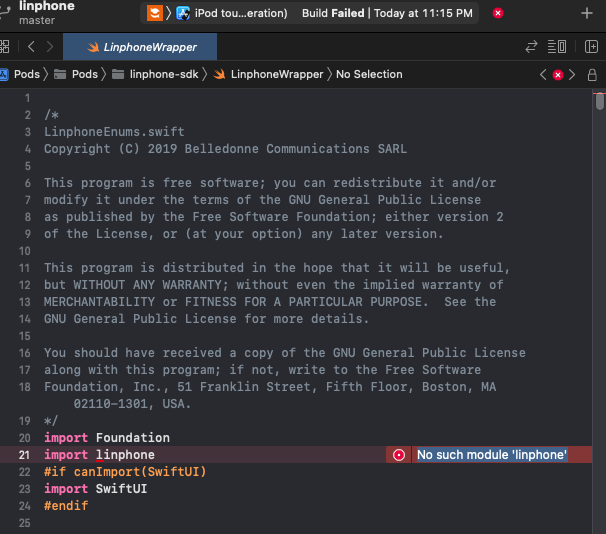Click the "import SwiftUI" line
Viewport: 606px width, 534px height.
click(95, 489)
